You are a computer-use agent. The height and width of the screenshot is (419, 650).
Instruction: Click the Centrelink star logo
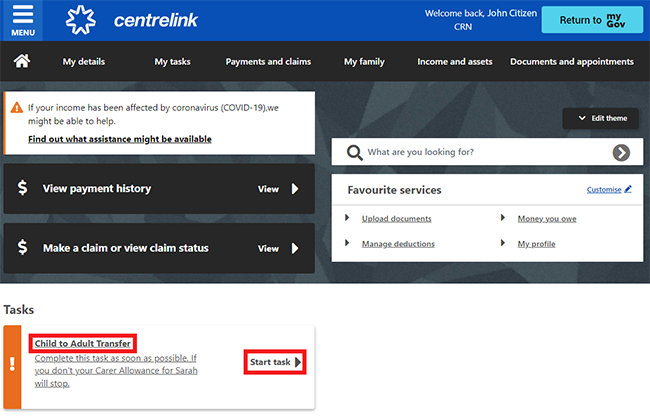(x=81, y=19)
